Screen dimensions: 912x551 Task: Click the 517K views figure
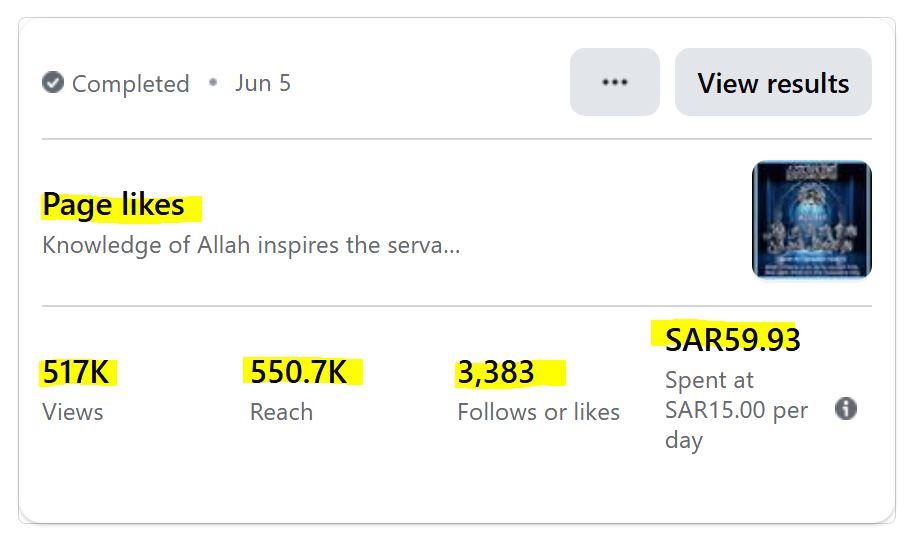[x=76, y=373]
